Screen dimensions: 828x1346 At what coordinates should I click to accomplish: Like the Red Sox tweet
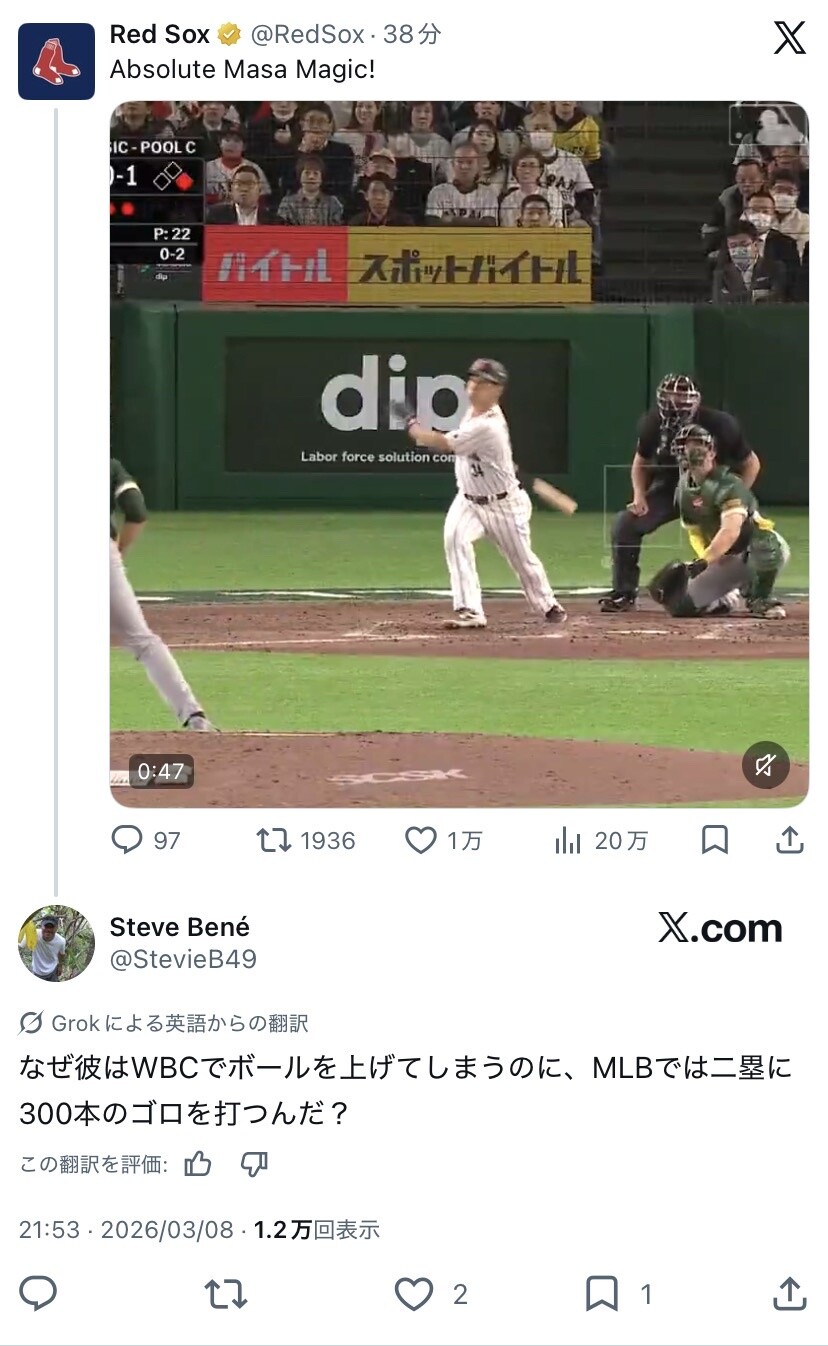444,840
